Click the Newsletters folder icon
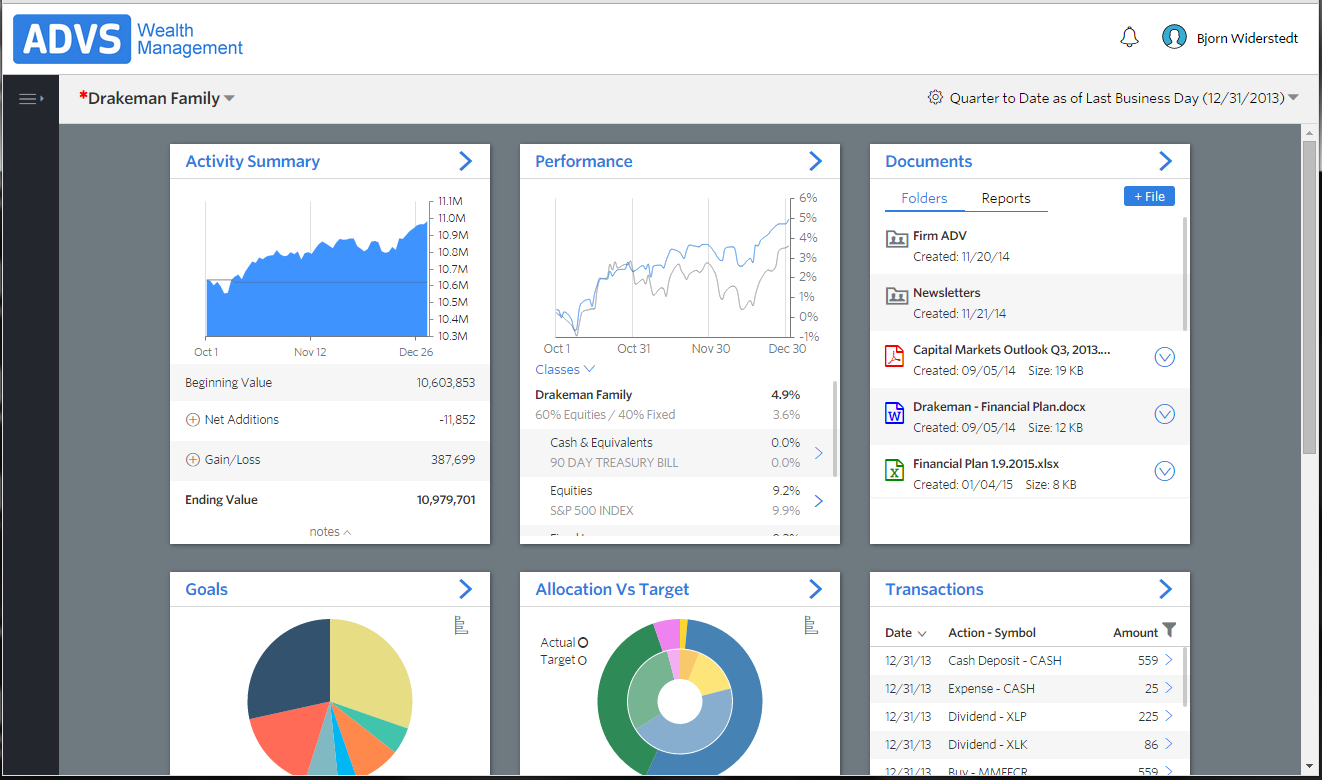Screen dimensions: 1322x780 896,295
